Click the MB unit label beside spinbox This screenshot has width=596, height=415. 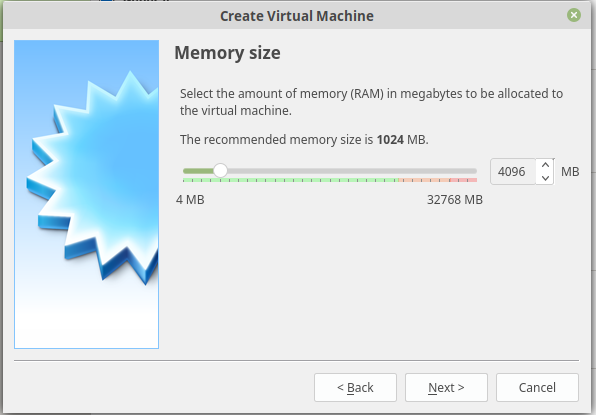click(x=570, y=171)
